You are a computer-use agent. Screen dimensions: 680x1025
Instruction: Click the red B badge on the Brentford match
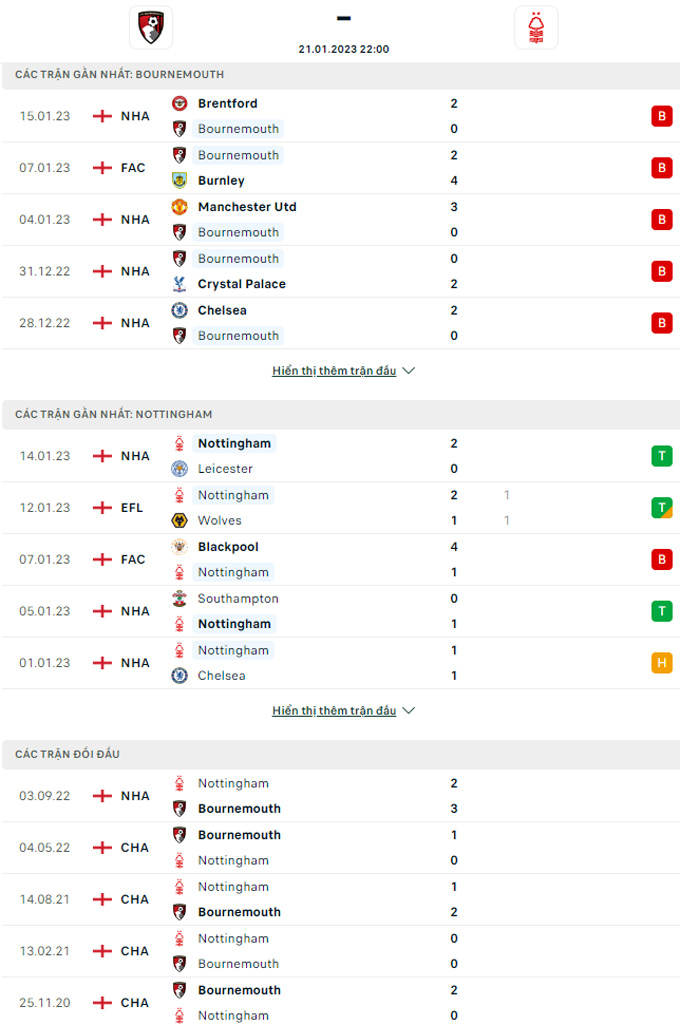click(661, 116)
